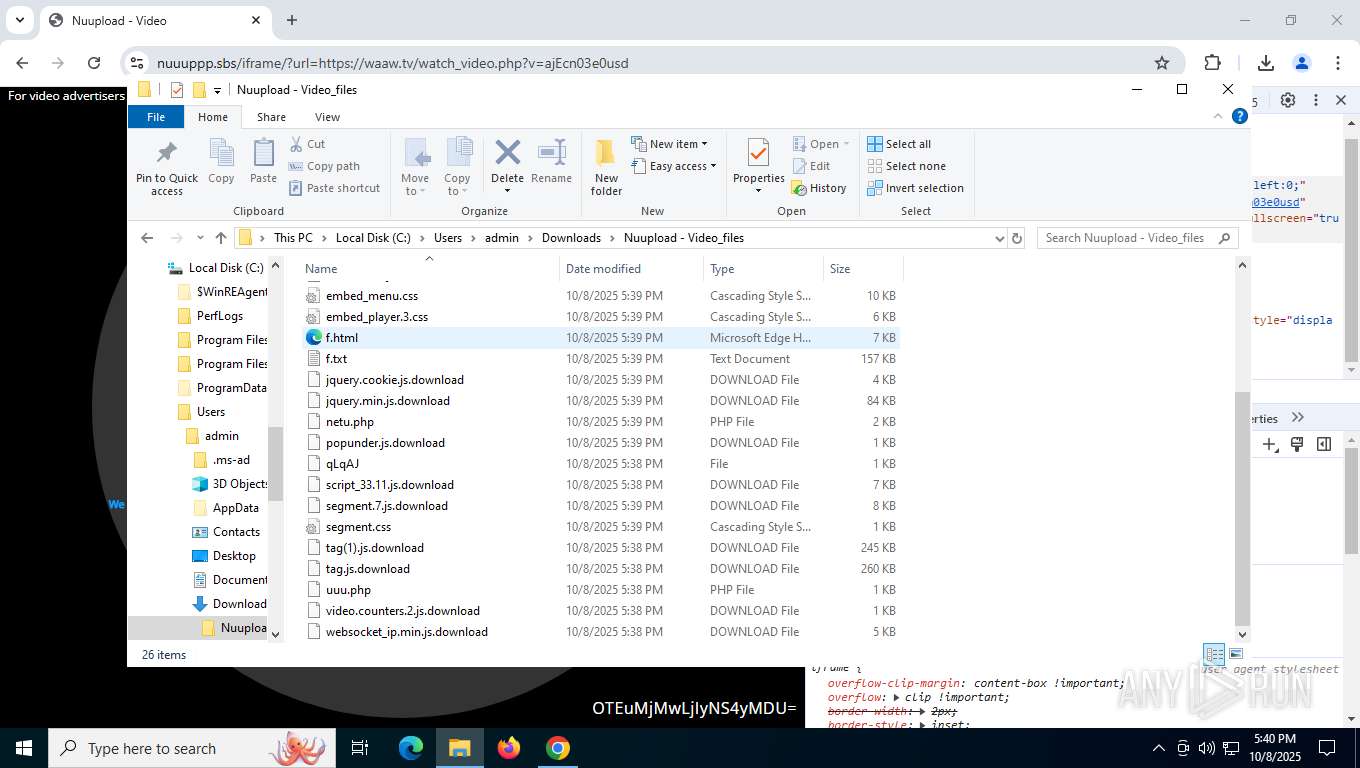Open a new Chrome tab
1360x768 pixels.
click(292, 20)
